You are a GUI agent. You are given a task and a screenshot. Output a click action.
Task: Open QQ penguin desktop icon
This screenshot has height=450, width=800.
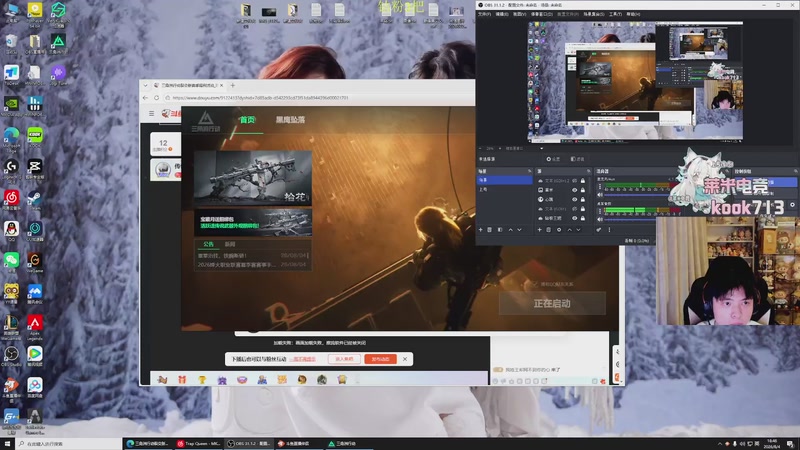(11, 231)
